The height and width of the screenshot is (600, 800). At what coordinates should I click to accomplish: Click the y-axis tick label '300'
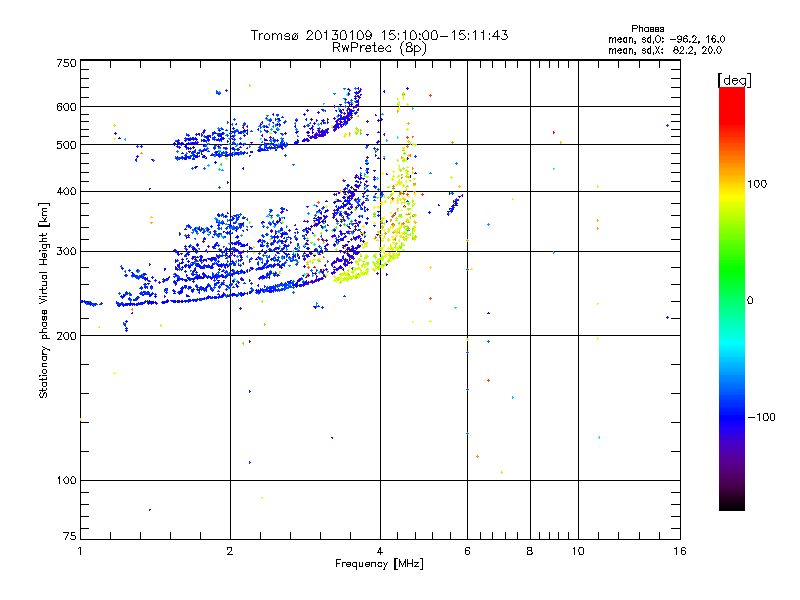(66, 251)
